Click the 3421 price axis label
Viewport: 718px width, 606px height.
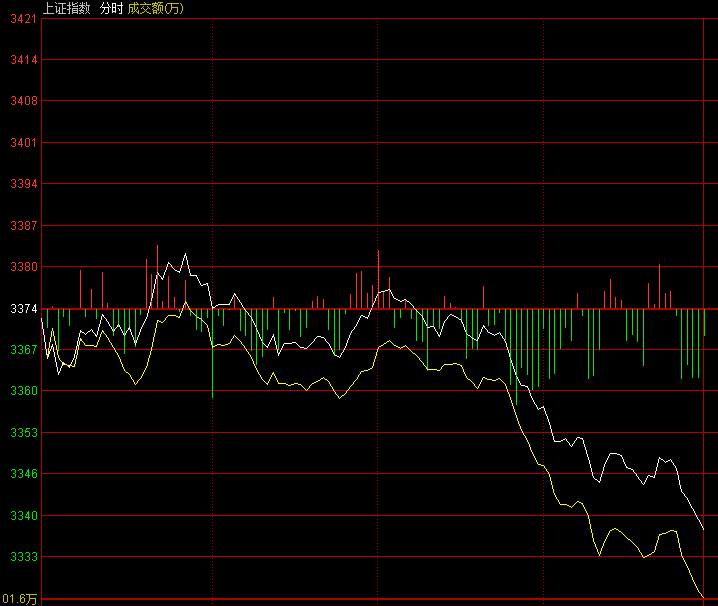(23, 19)
